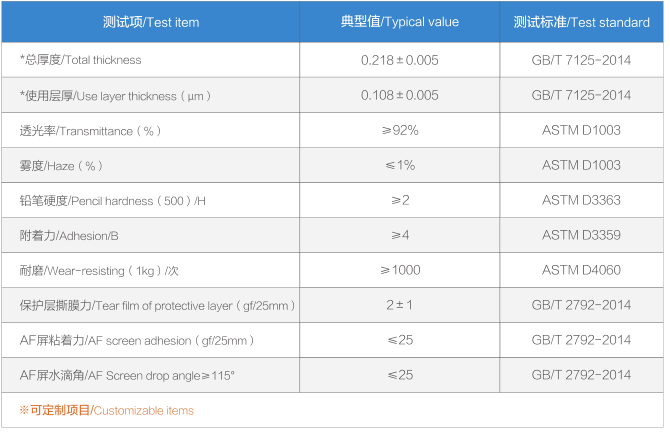
Task: Click the Transmittance row label
Action: pos(90,130)
